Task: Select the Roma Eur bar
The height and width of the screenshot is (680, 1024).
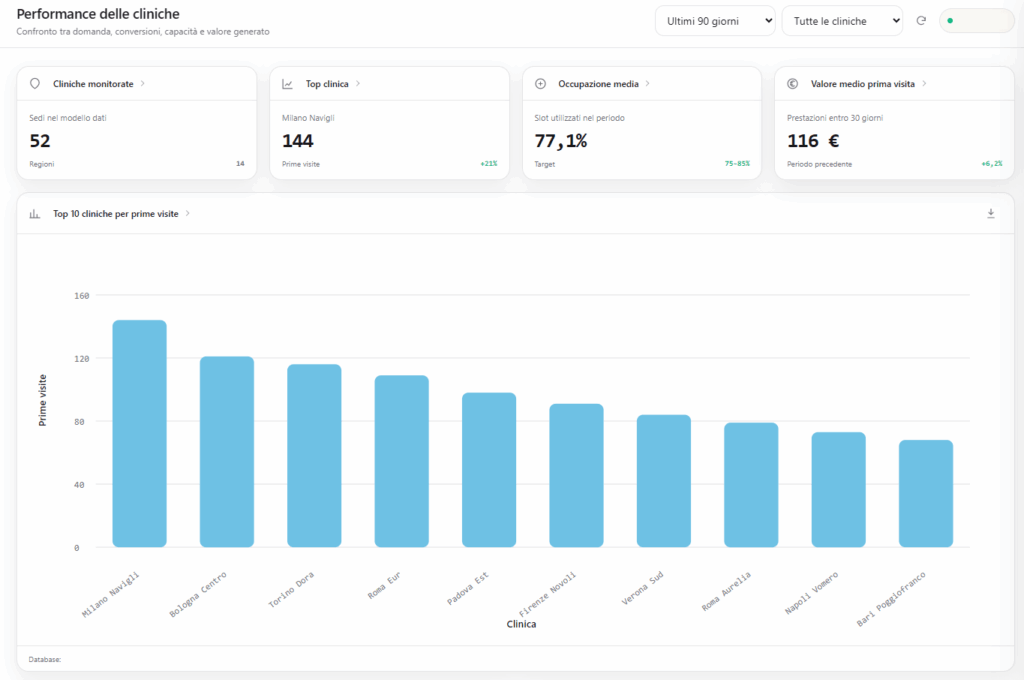Action: [402, 461]
